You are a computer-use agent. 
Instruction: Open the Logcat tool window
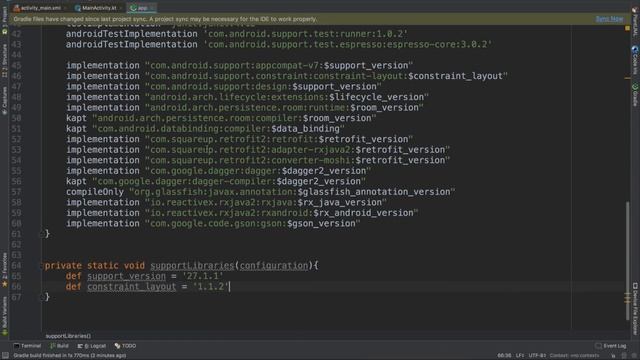(x=92, y=346)
